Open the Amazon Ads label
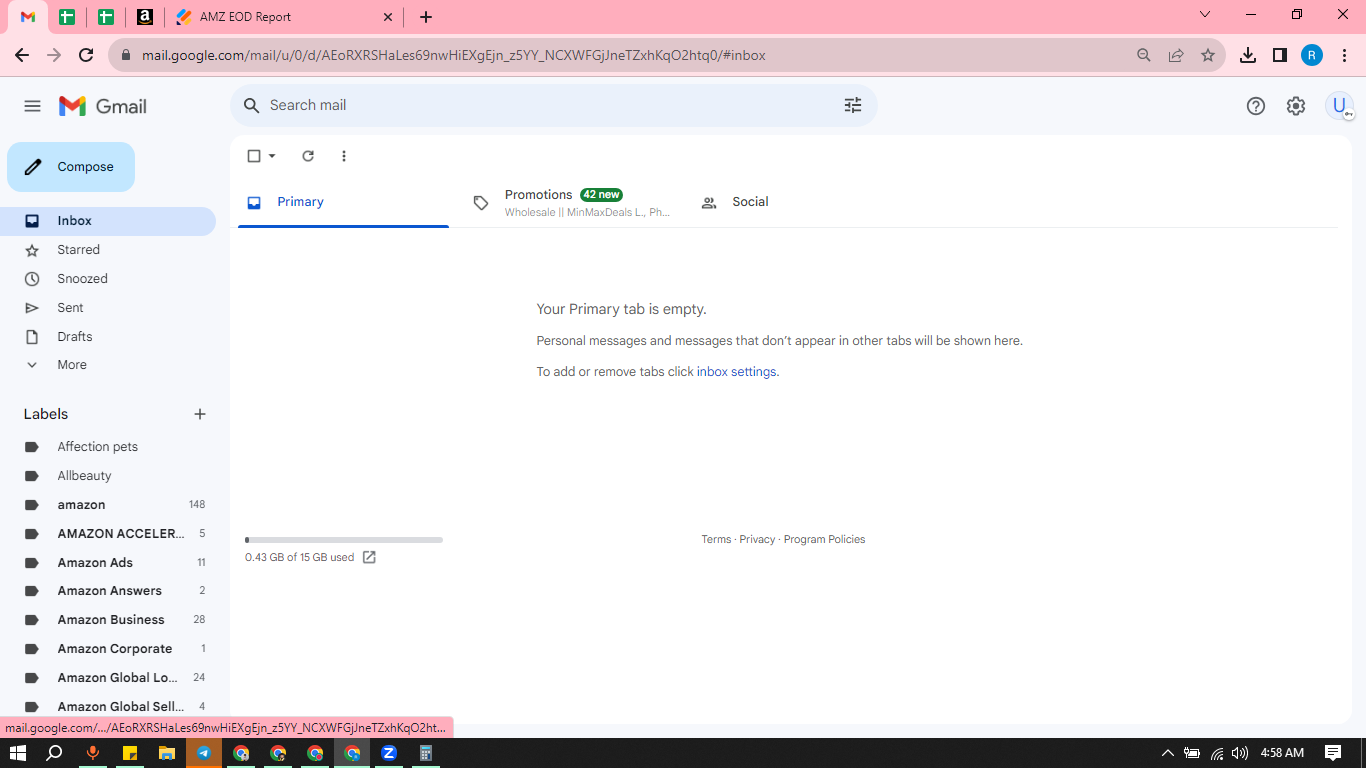 (108, 563)
